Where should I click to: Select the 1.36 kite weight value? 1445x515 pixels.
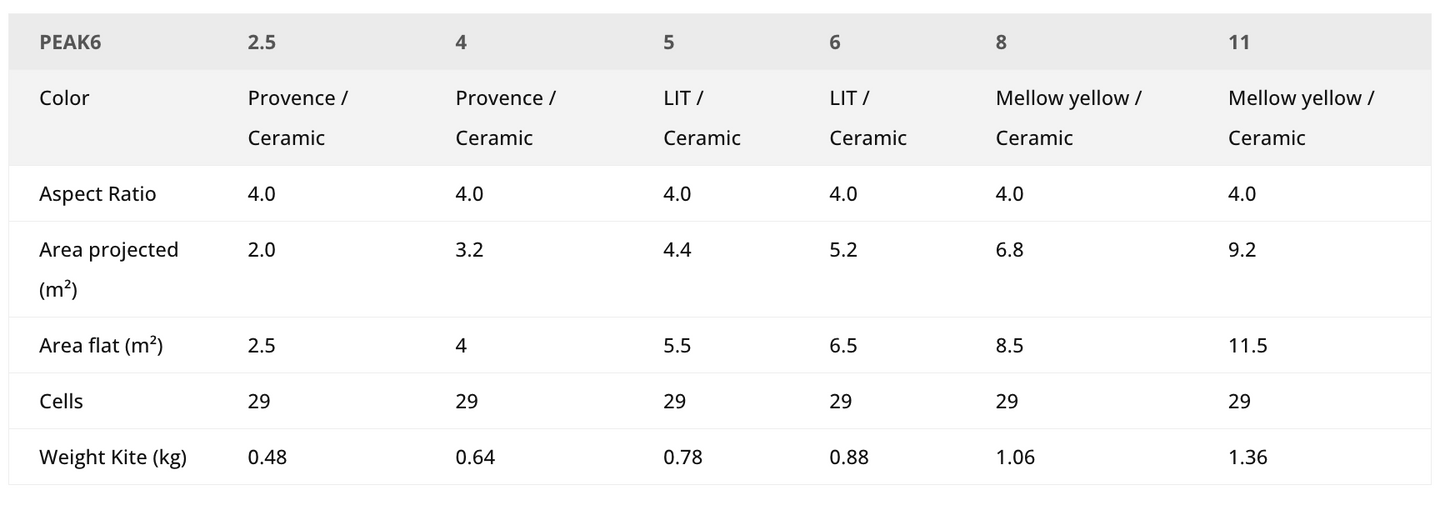(1247, 458)
